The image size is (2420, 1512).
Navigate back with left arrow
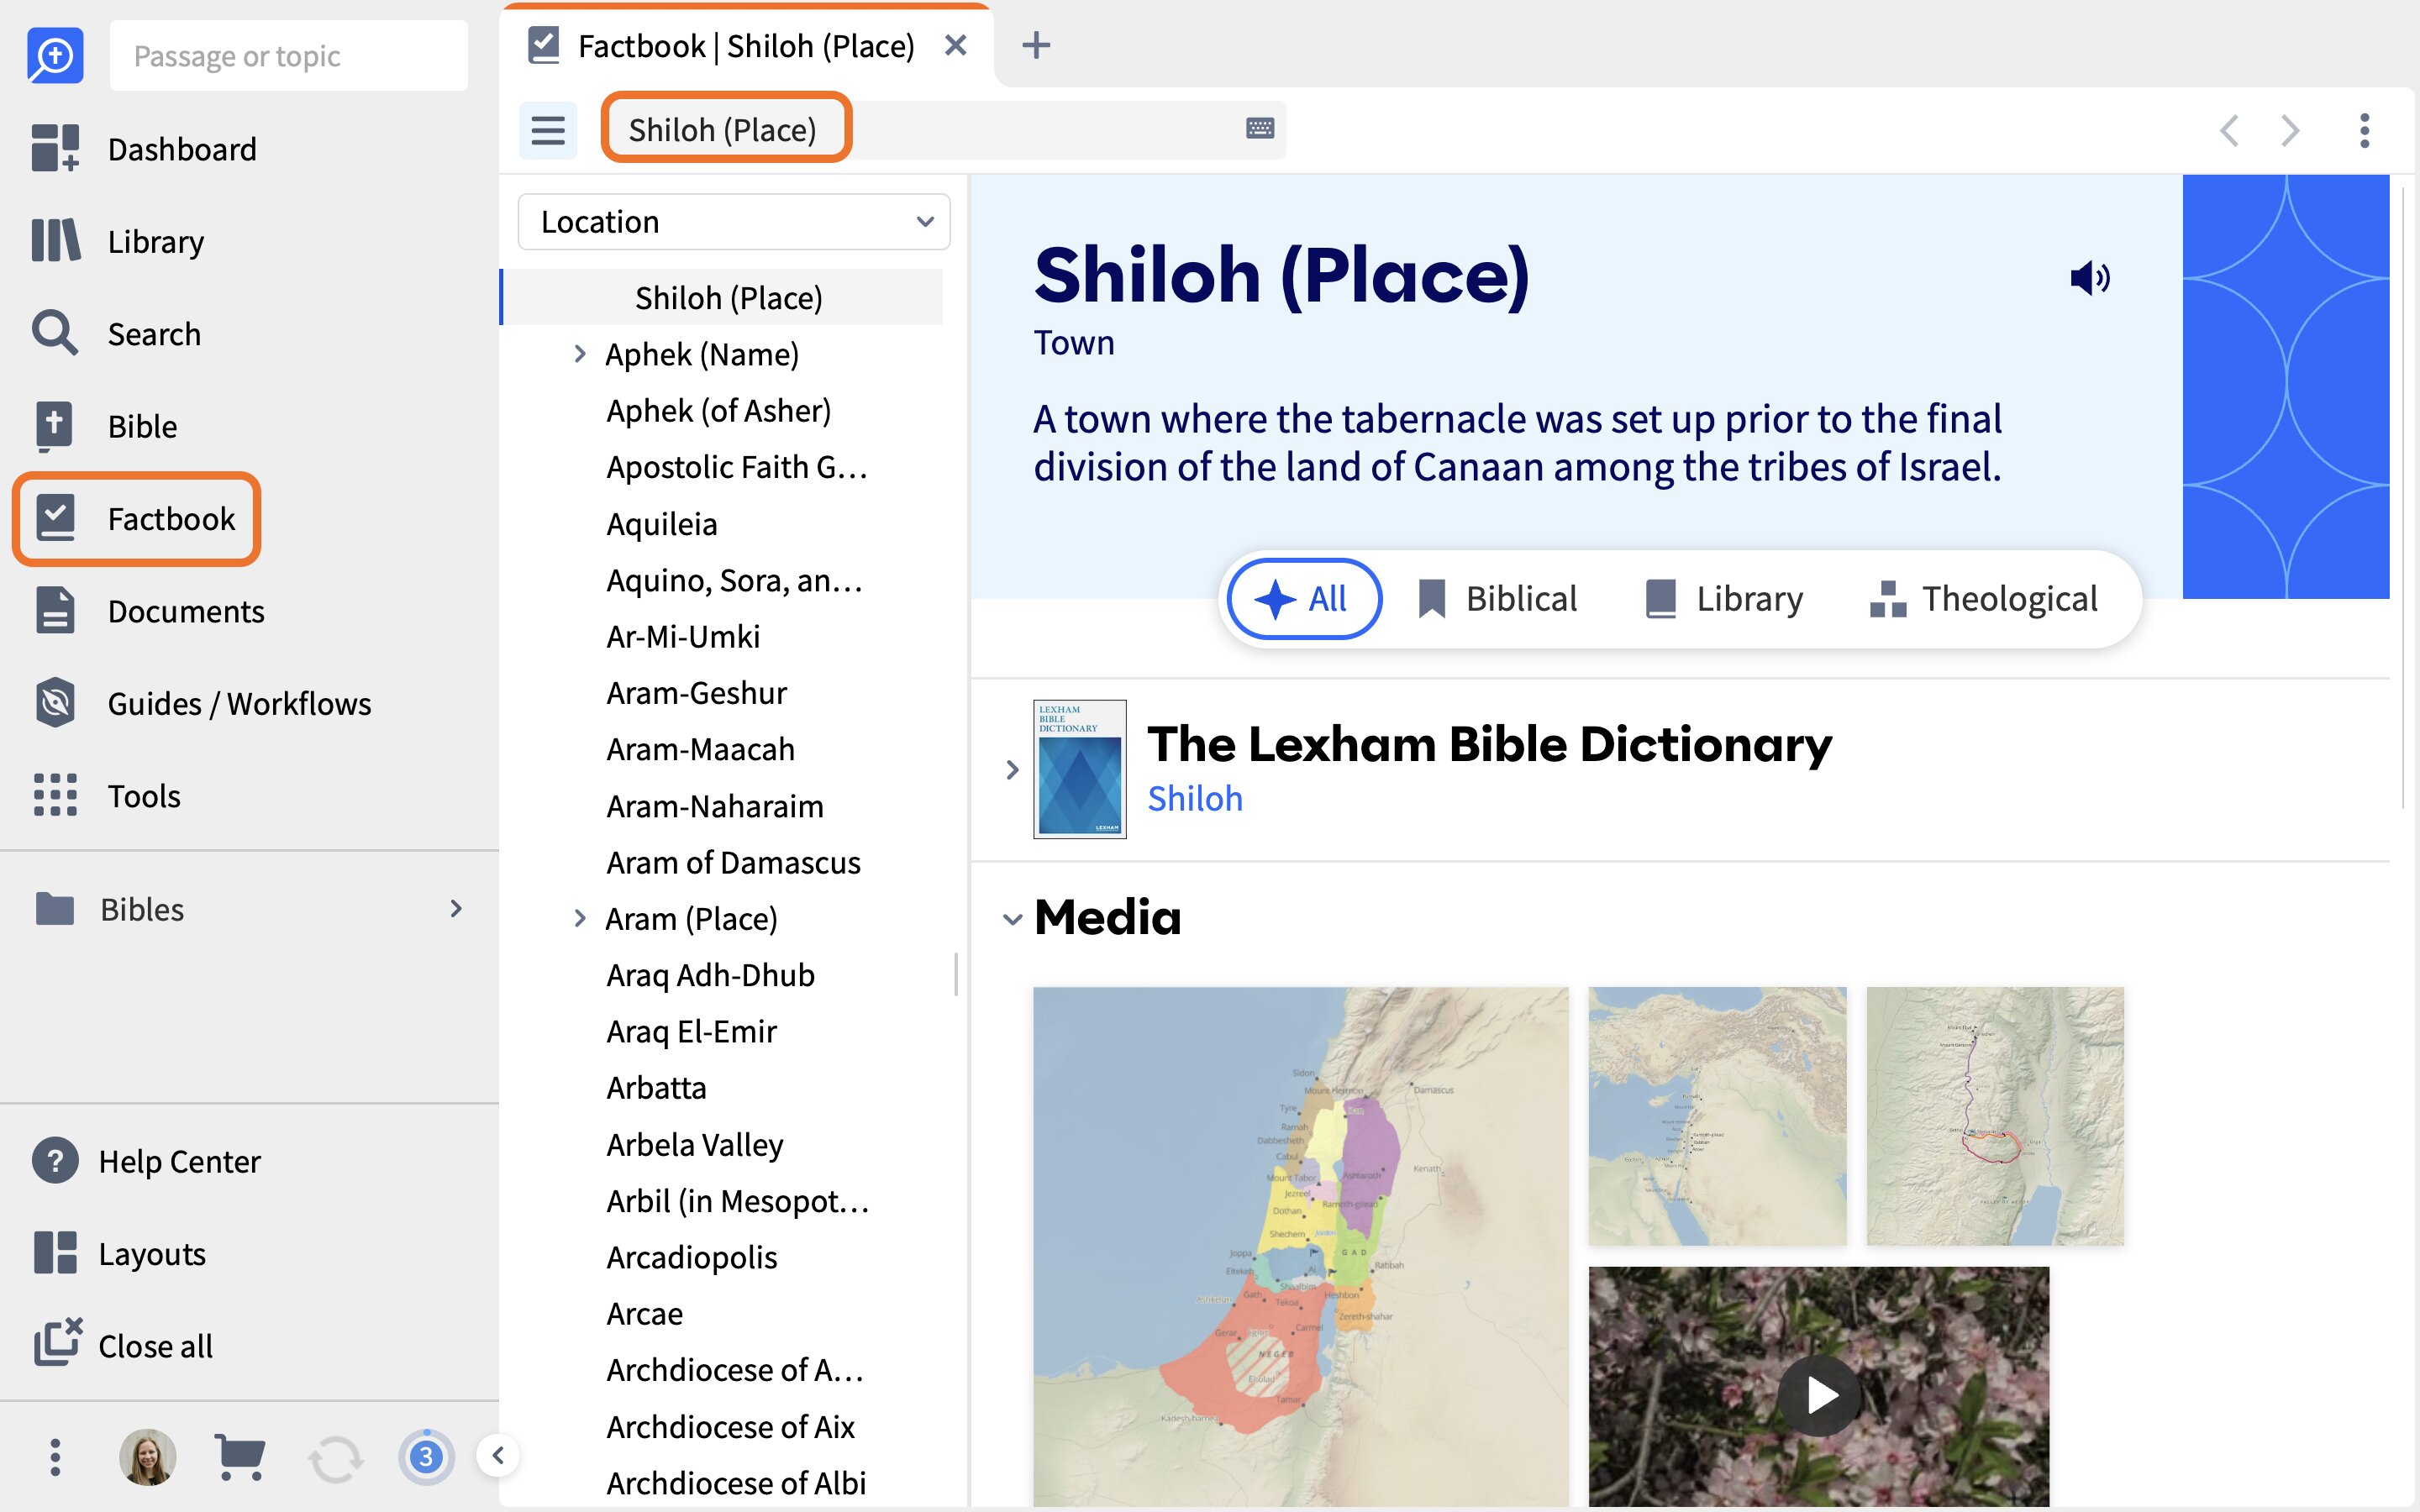2228,130
